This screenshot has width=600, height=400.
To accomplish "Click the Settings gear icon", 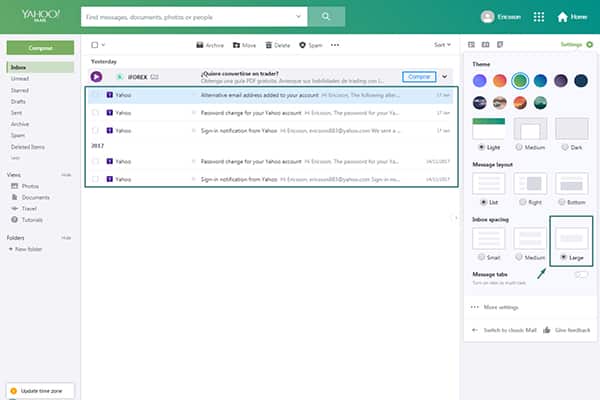I will click(590, 45).
